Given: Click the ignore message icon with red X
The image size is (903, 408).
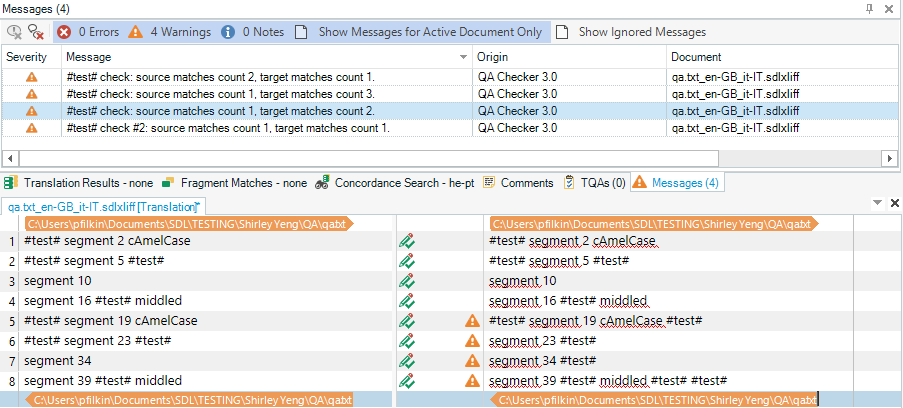Looking at the screenshot, I should point(36,32).
